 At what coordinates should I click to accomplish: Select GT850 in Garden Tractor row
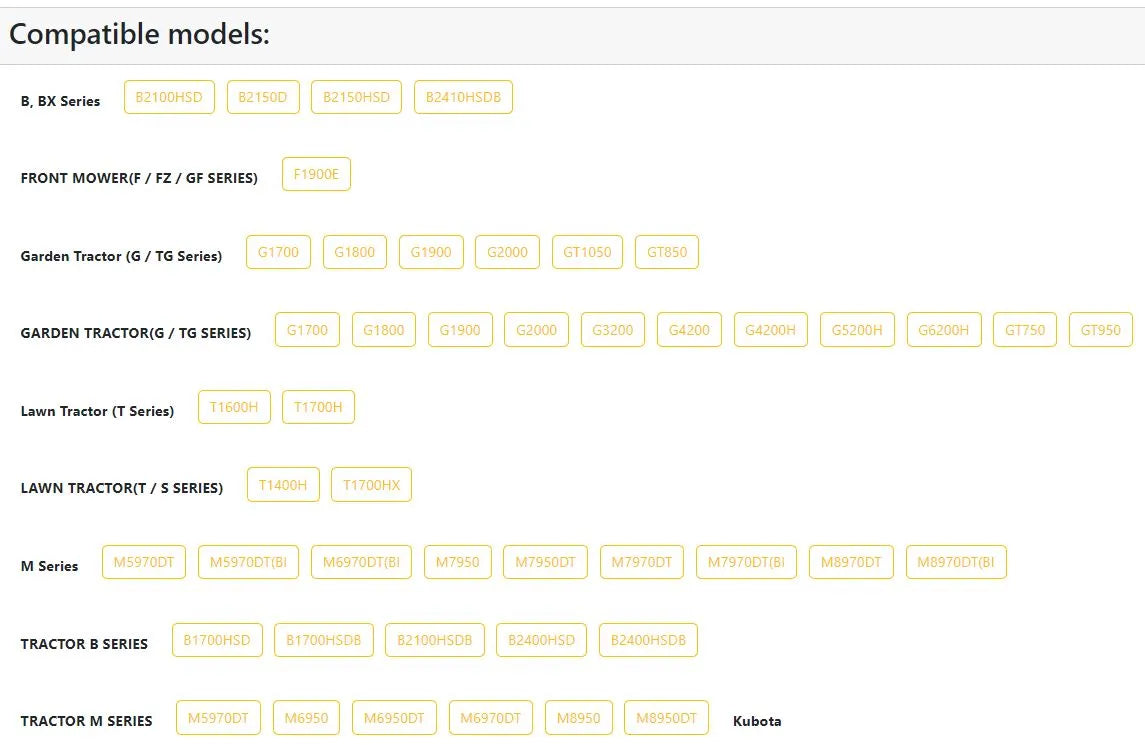667,252
